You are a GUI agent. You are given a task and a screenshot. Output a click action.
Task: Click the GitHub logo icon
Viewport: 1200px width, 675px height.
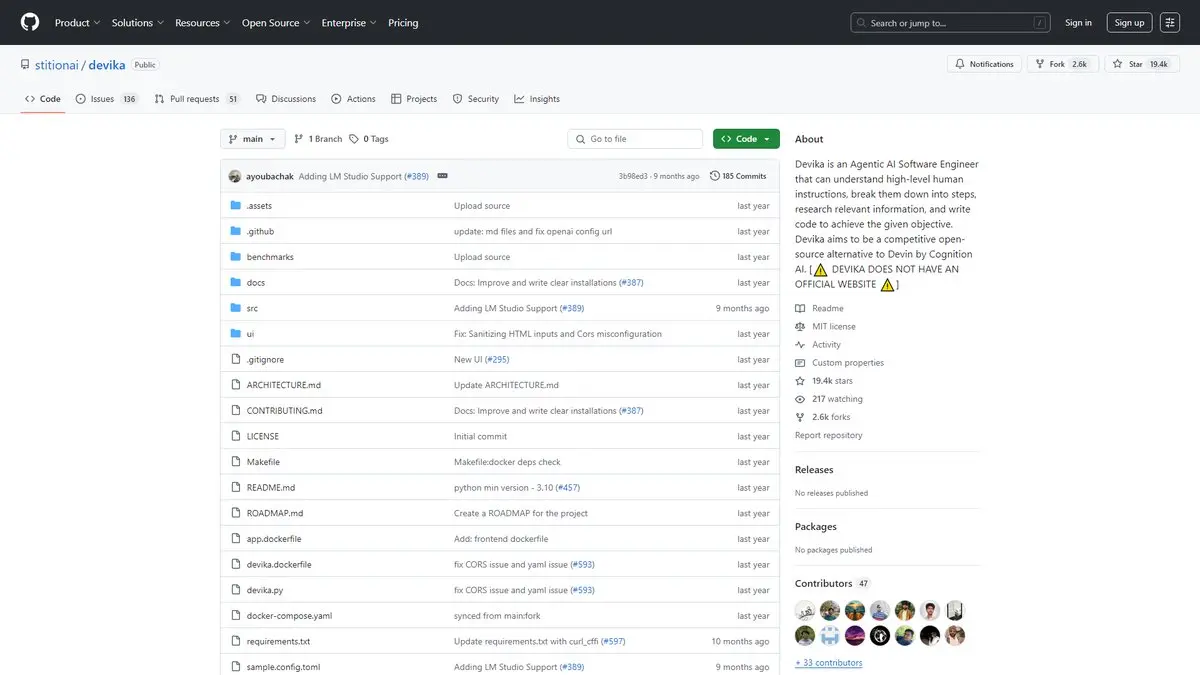pos(30,22)
